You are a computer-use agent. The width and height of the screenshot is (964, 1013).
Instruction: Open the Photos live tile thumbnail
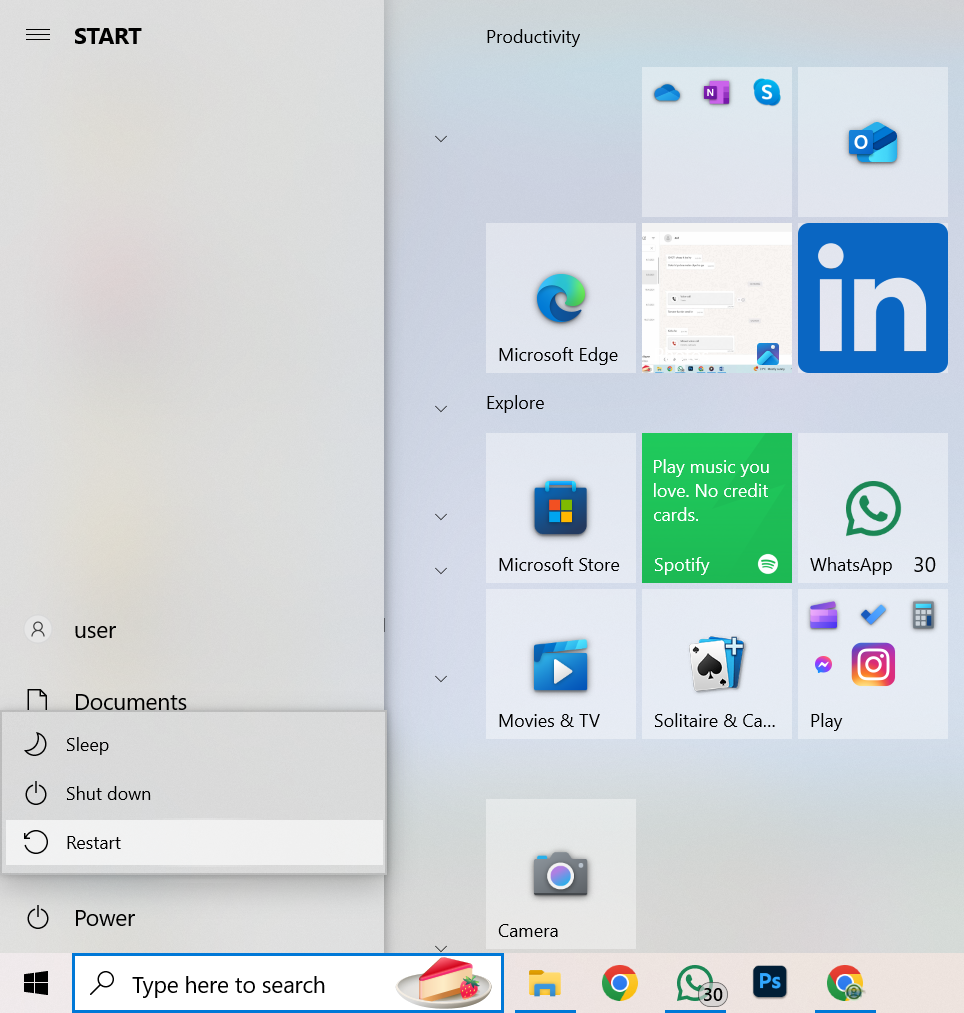click(x=717, y=298)
